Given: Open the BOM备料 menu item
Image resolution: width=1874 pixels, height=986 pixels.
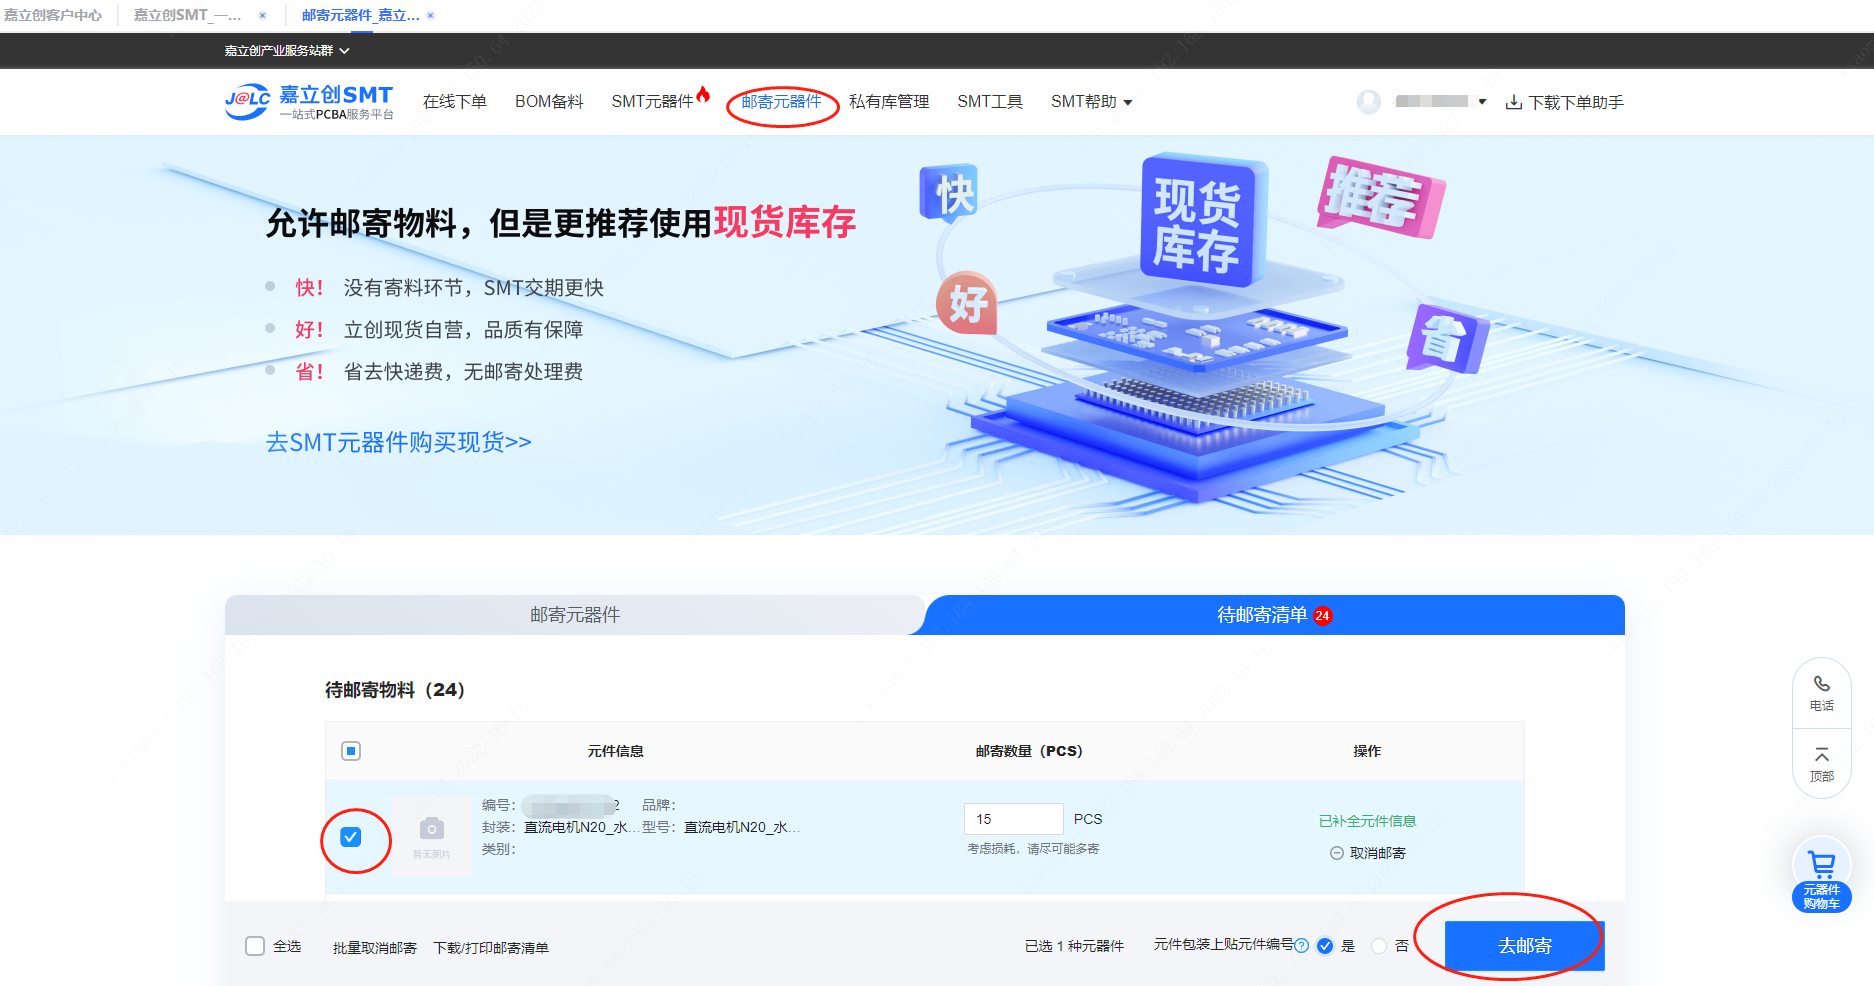Looking at the screenshot, I should [x=549, y=102].
